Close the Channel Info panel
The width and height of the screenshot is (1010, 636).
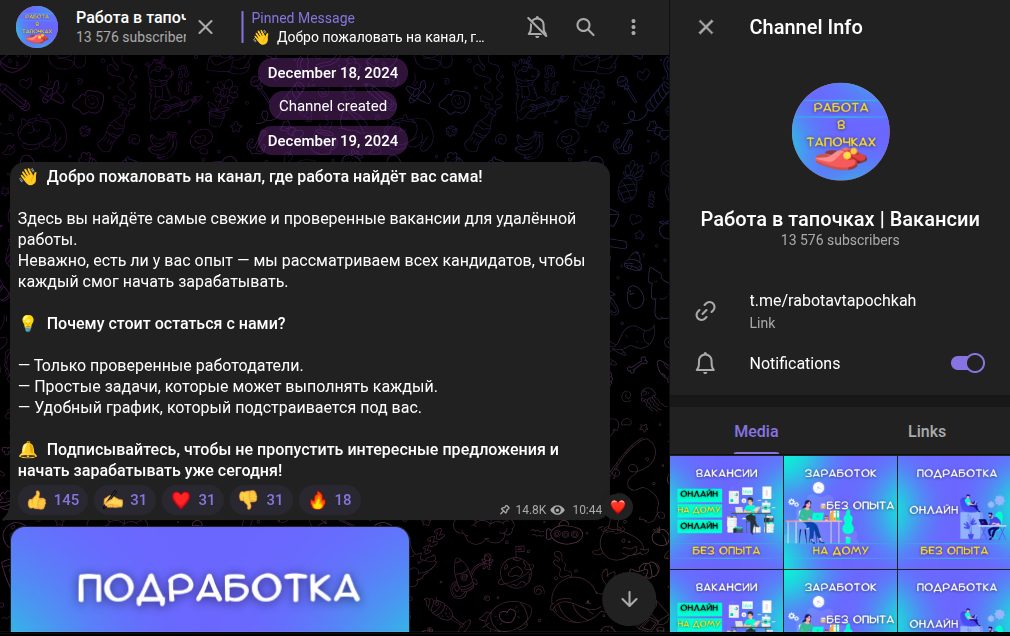tap(706, 27)
